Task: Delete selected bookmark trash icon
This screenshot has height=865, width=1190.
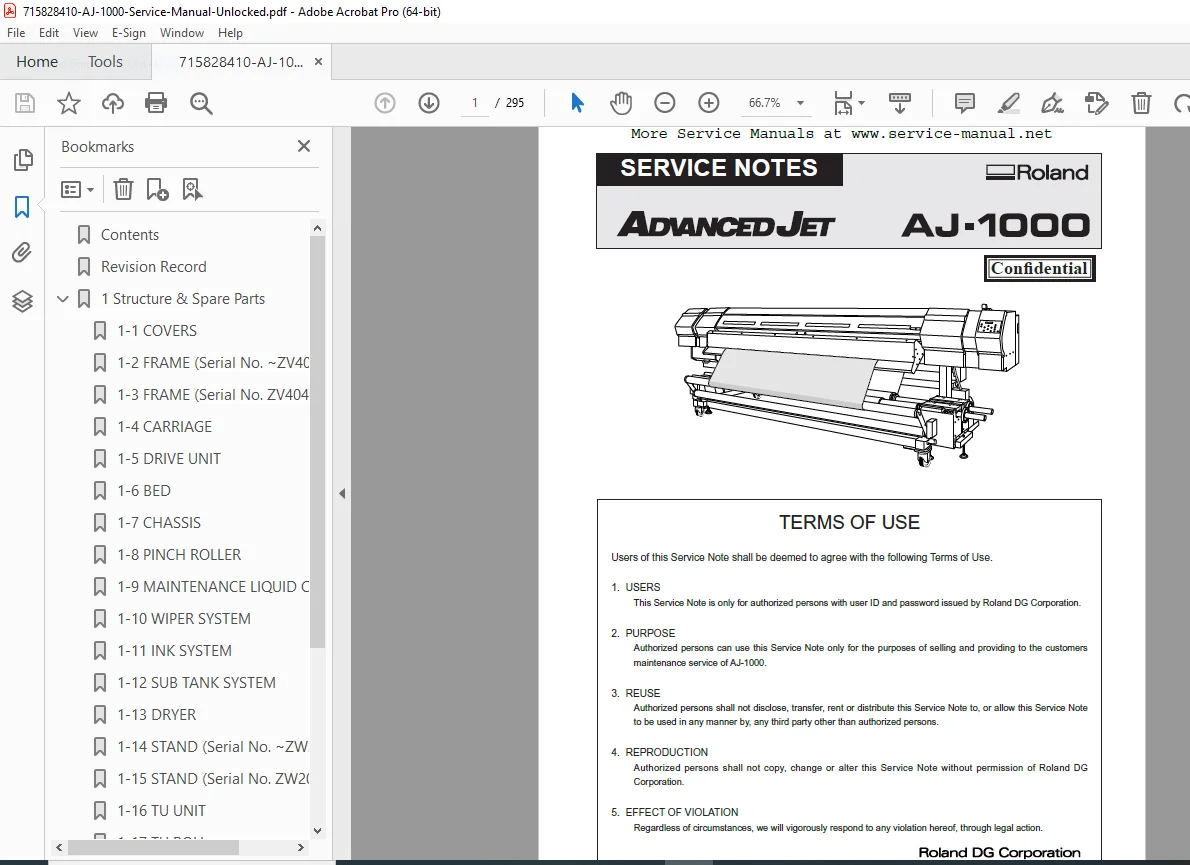Action: coord(123,189)
